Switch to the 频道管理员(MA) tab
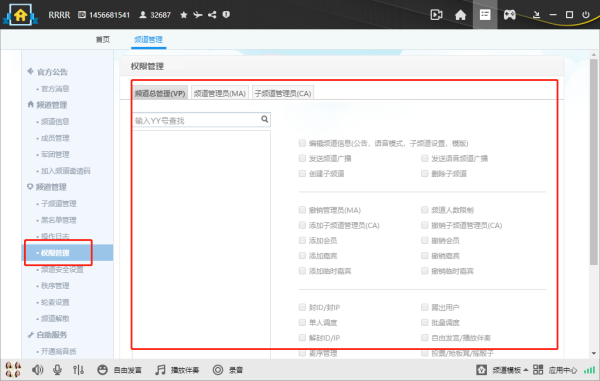The image size is (600, 381). (x=220, y=93)
